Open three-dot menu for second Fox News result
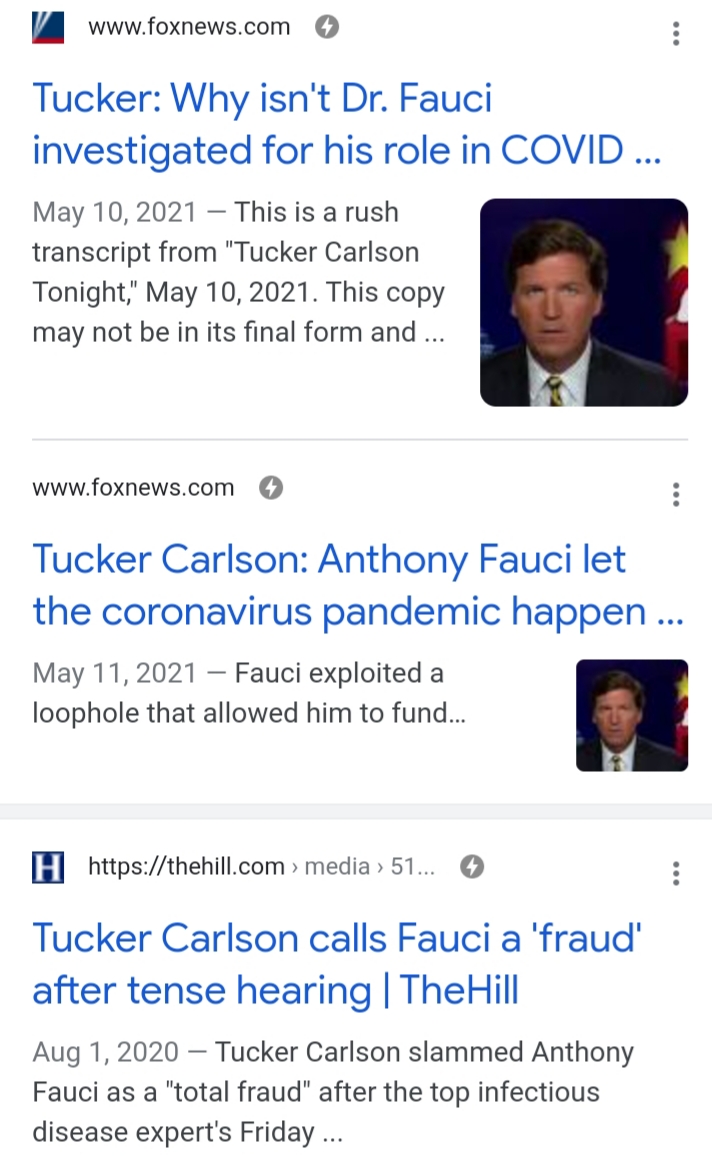 pos(677,494)
